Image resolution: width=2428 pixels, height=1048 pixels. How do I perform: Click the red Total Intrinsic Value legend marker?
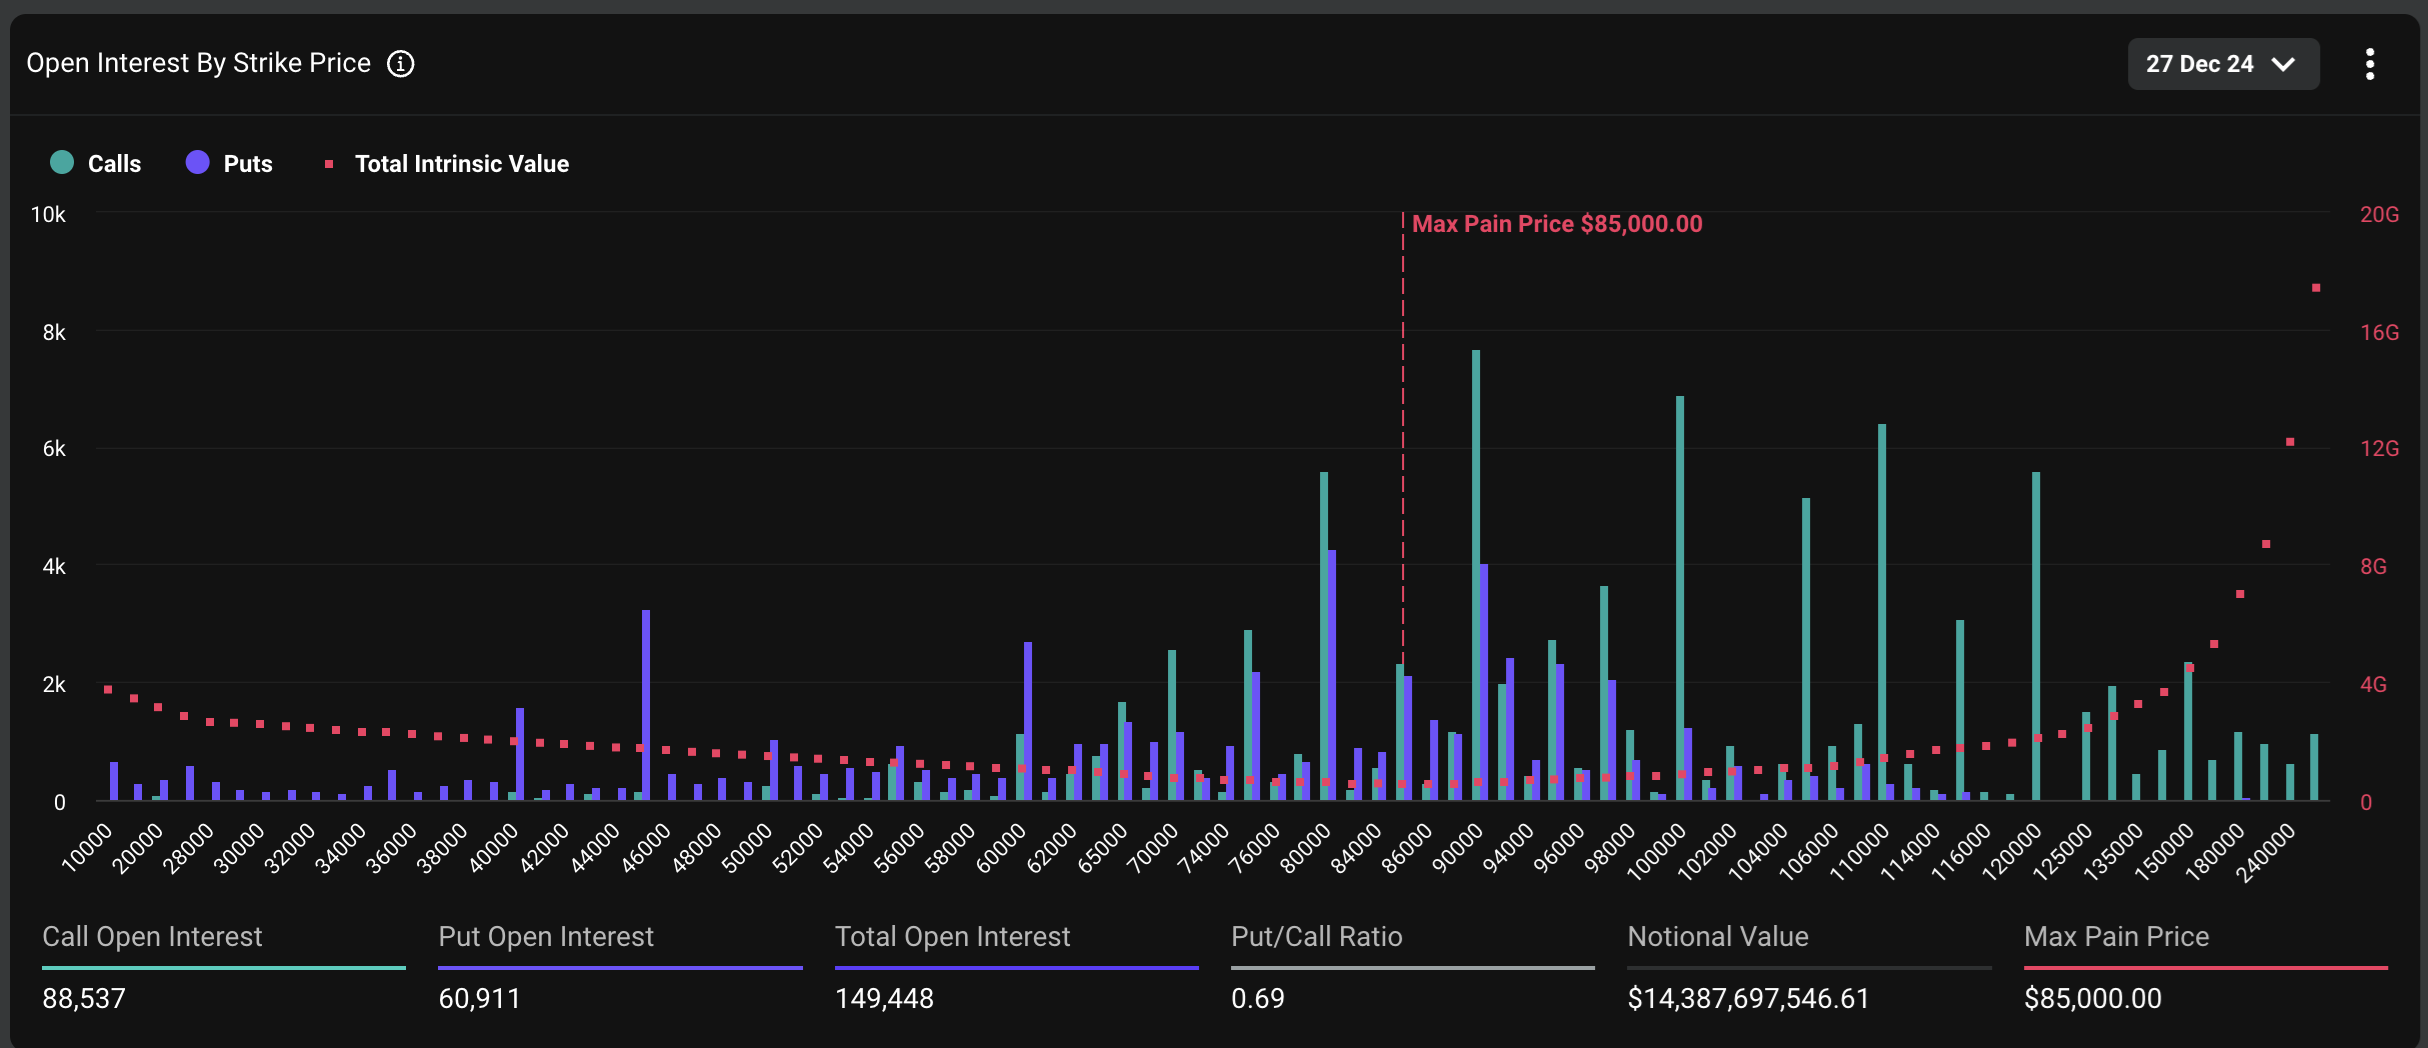(x=329, y=162)
